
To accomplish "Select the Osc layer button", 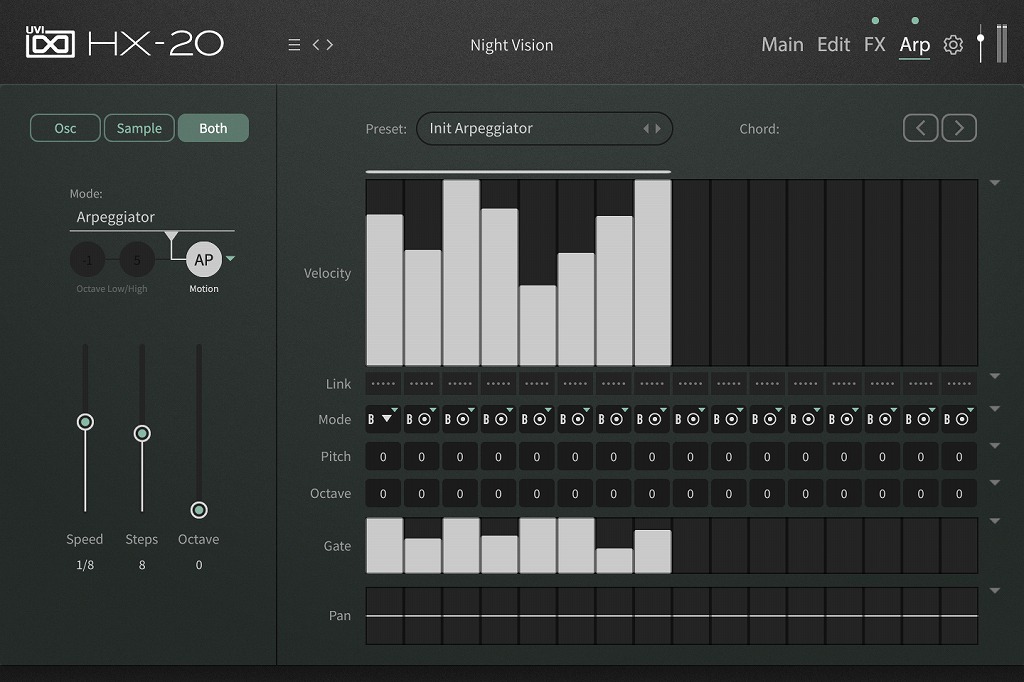I will (65, 128).
